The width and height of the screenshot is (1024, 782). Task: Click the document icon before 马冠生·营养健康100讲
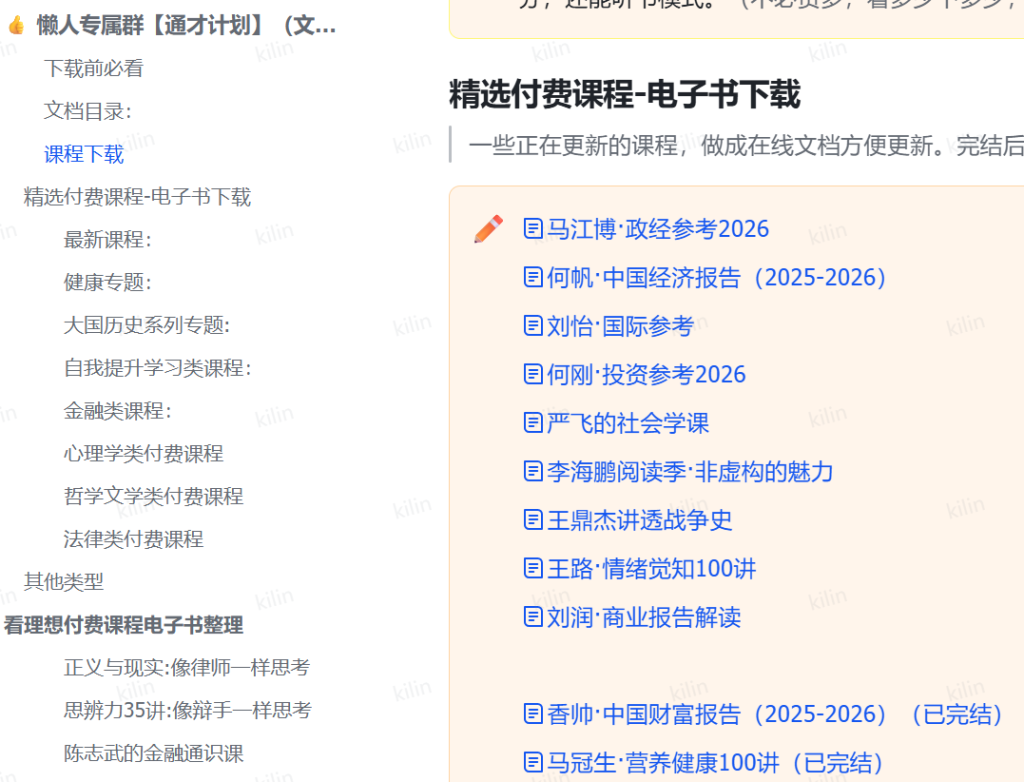coord(532,762)
